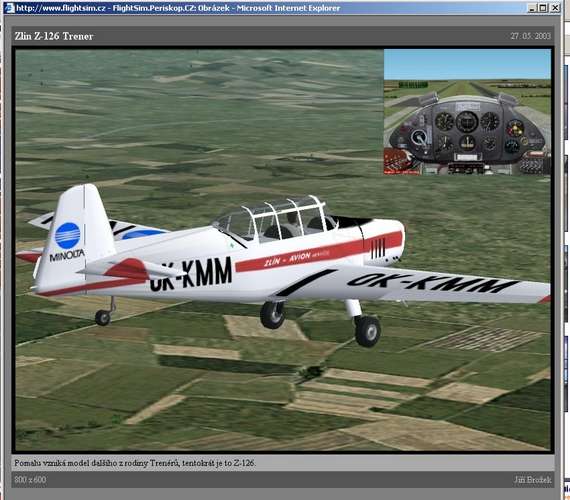
Task: Maximize the Internet Explorer window
Action: tap(543, 8)
